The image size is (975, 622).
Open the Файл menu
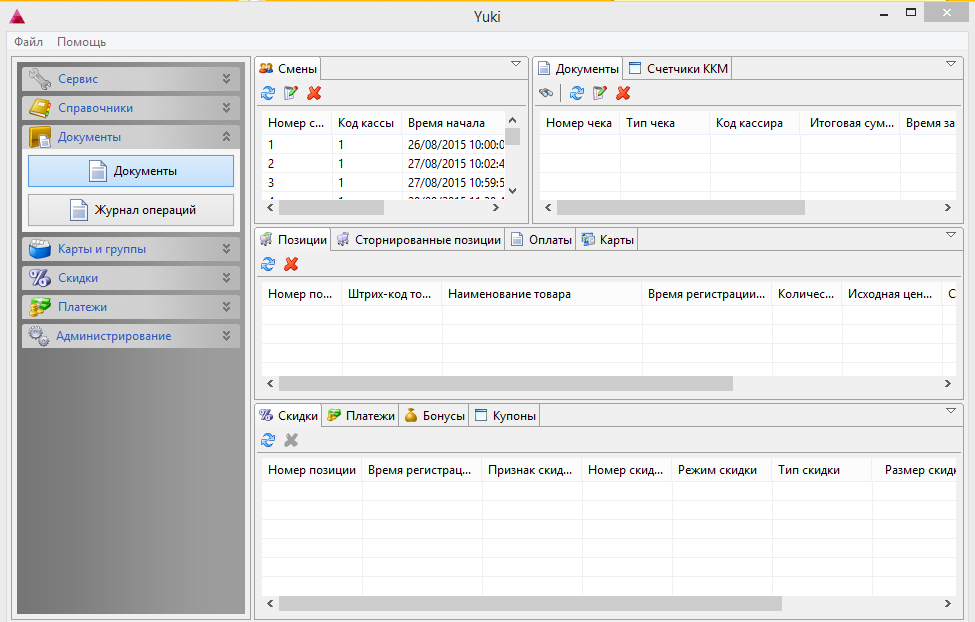(x=29, y=42)
